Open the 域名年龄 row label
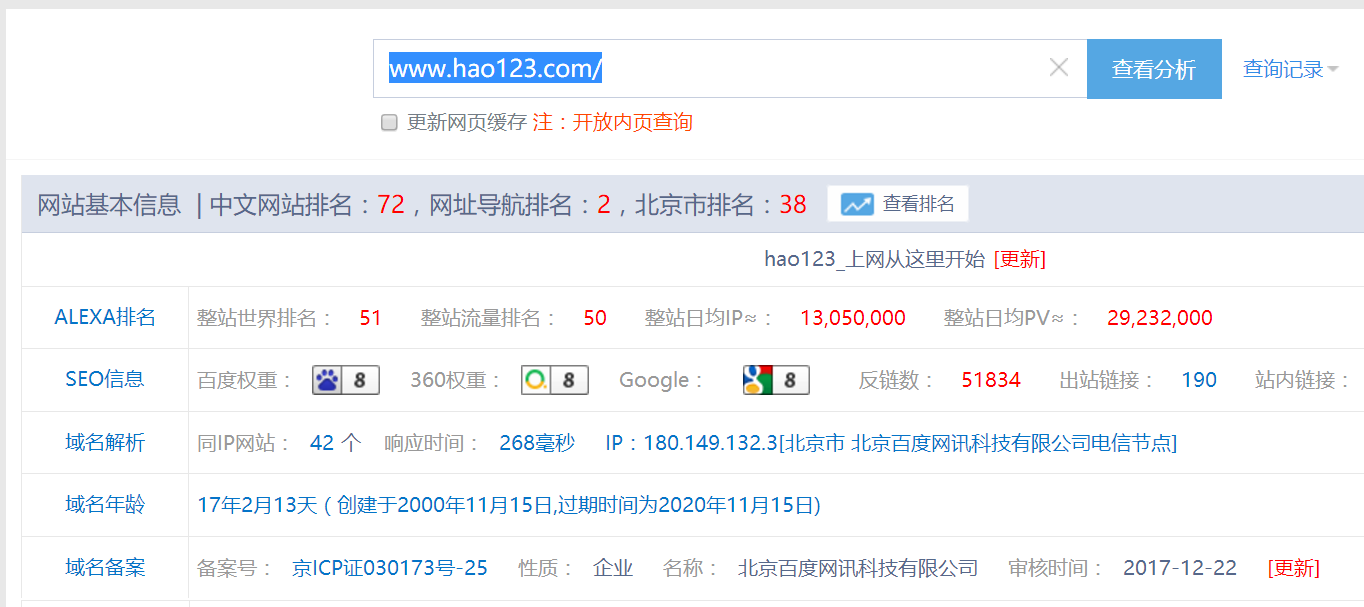This screenshot has width=1364, height=607. click(105, 504)
